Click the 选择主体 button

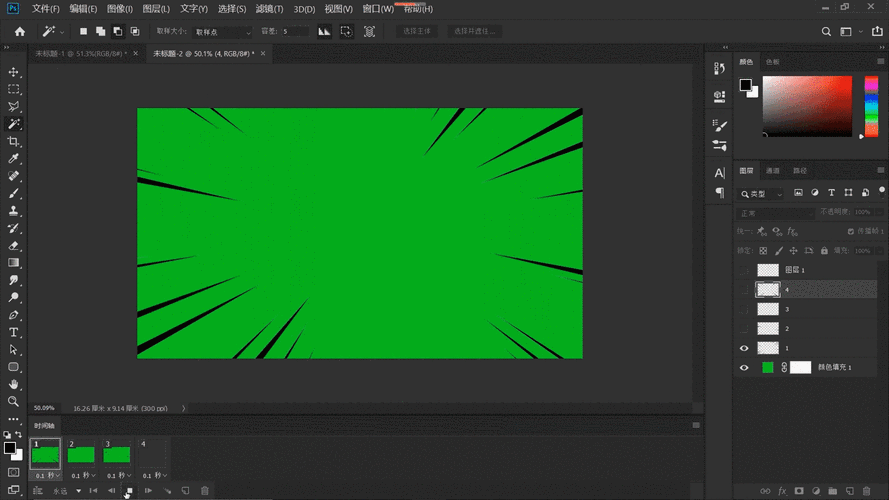416,32
